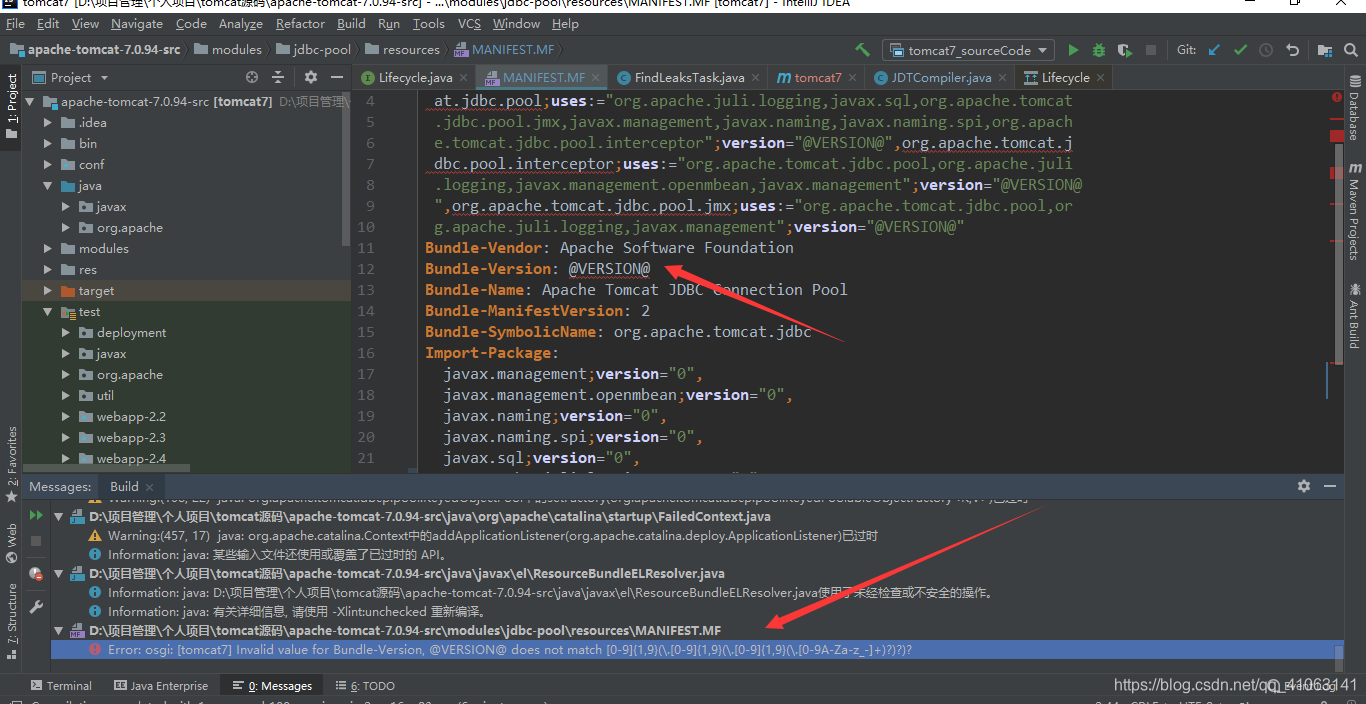The image size is (1366, 704).
Task: Open the VCS menu
Action: pos(469,23)
